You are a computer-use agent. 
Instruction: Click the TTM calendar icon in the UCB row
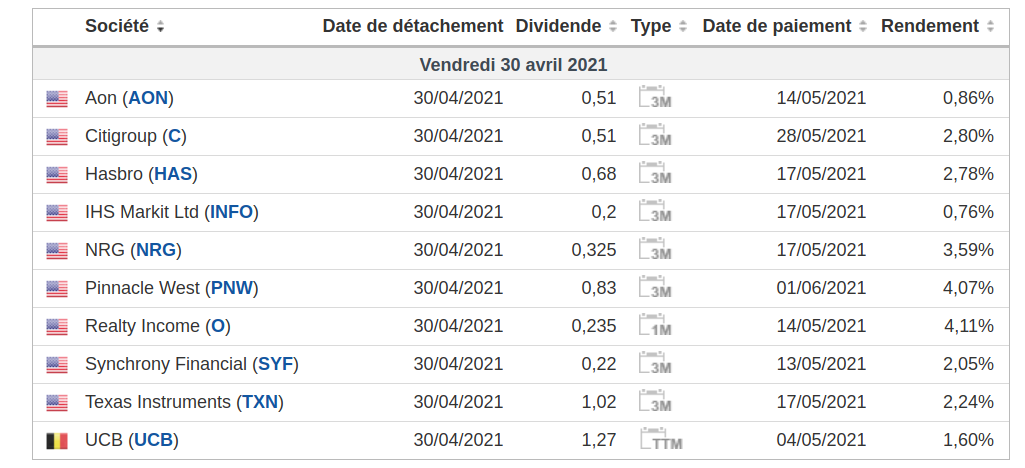pos(661,438)
